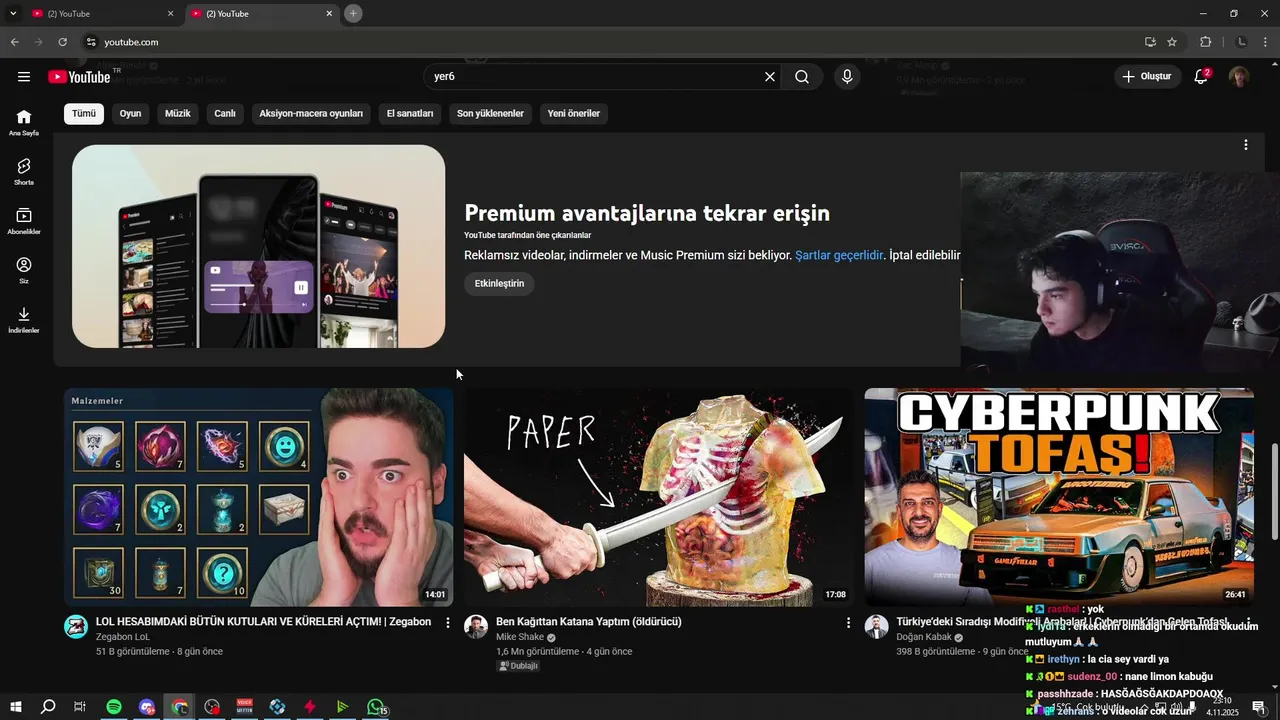Open a new Chrome tab
The image size is (1280, 720).
coord(353,13)
